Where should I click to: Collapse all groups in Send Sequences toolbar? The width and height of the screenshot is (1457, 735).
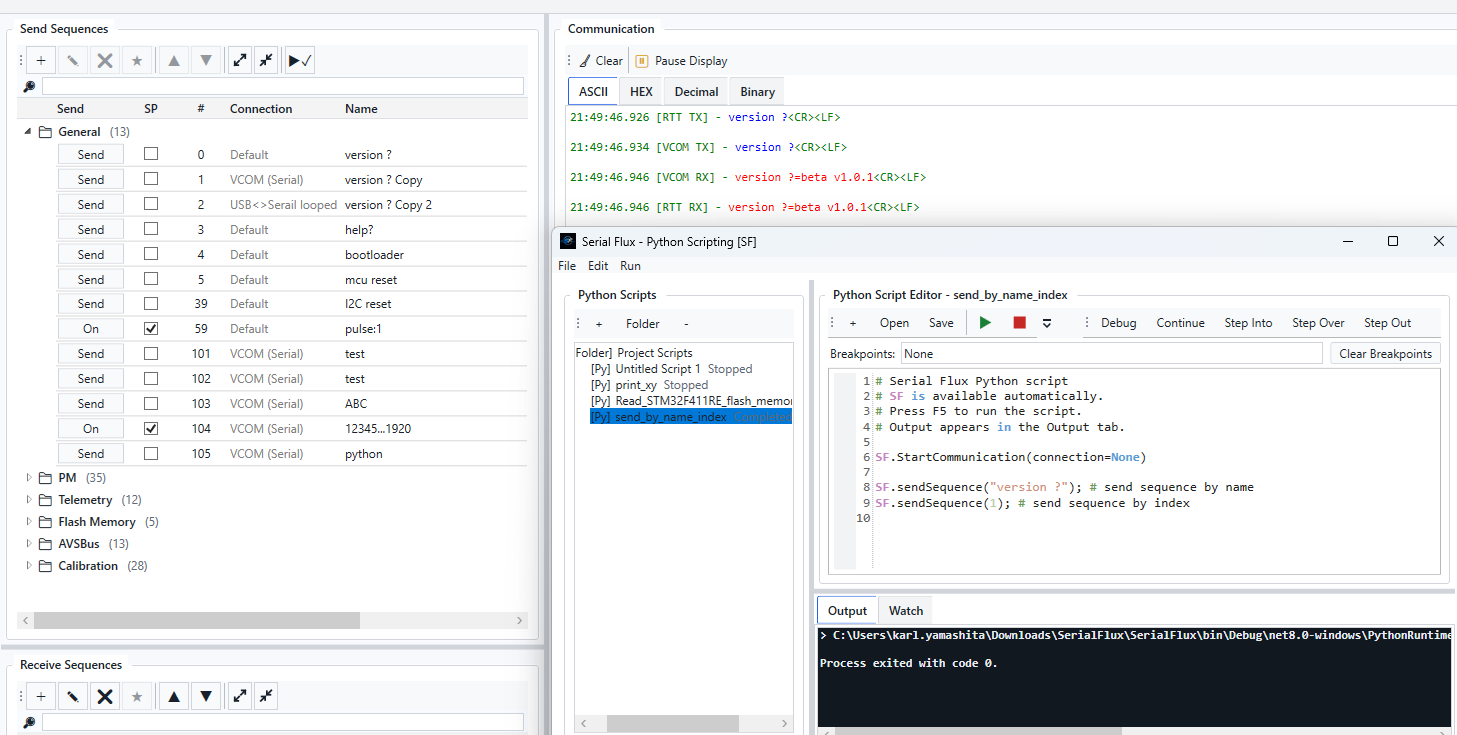click(266, 61)
